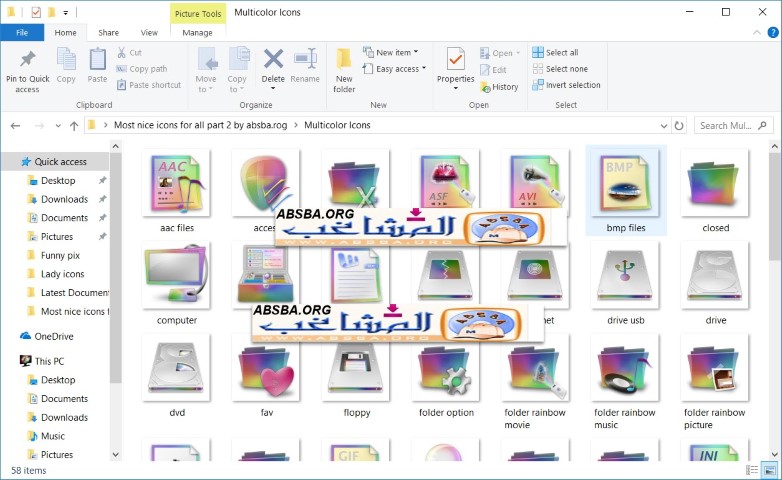The height and width of the screenshot is (480, 782).
Task: Switch to Home ribbon tab
Action: tap(65, 32)
